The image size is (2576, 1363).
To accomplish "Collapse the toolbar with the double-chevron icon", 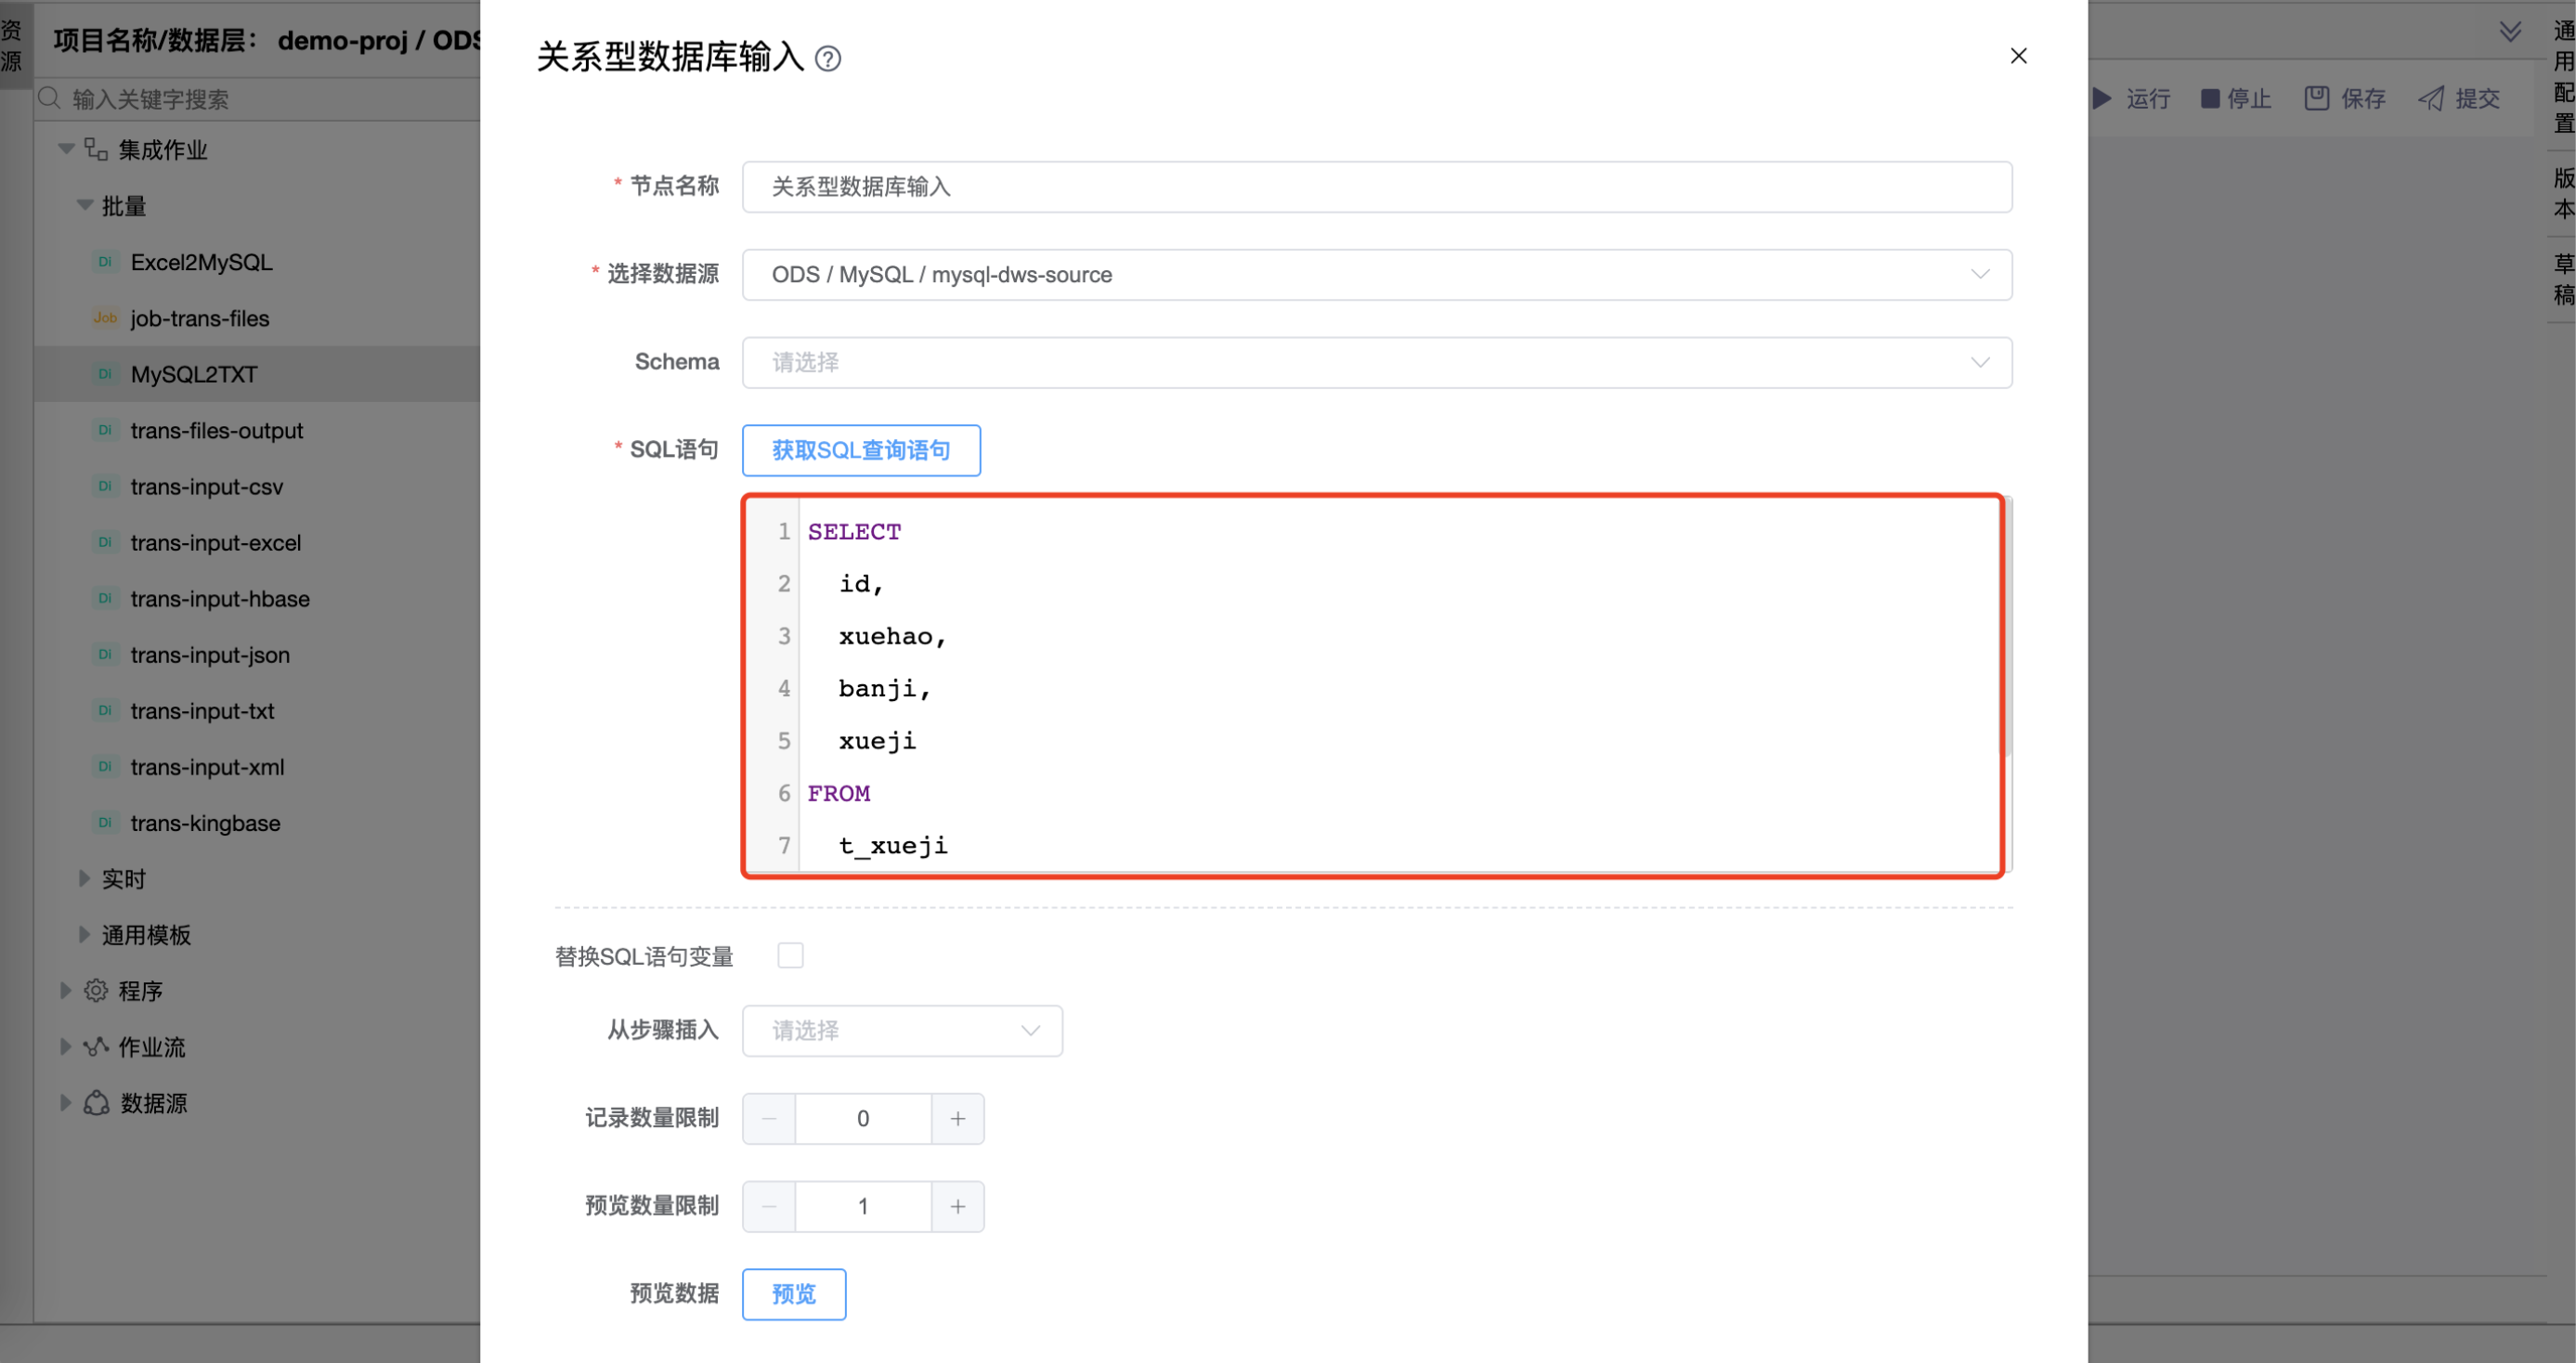I will (x=2511, y=31).
